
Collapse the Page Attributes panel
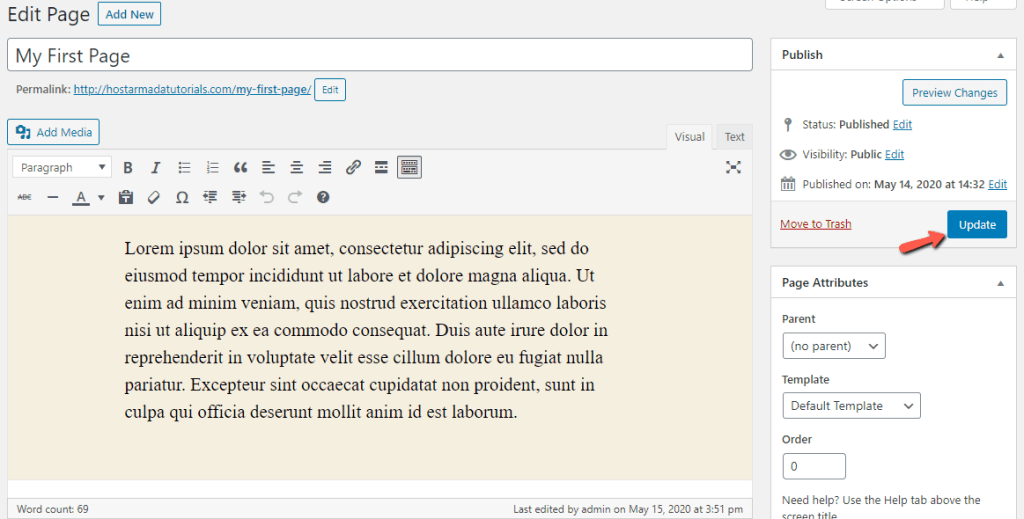tap(1000, 283)
